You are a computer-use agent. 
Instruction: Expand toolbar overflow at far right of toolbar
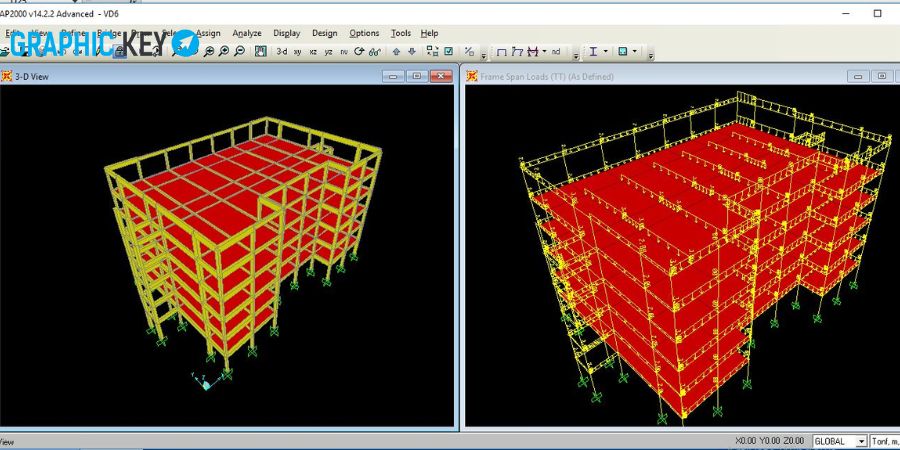pos(650,56)
